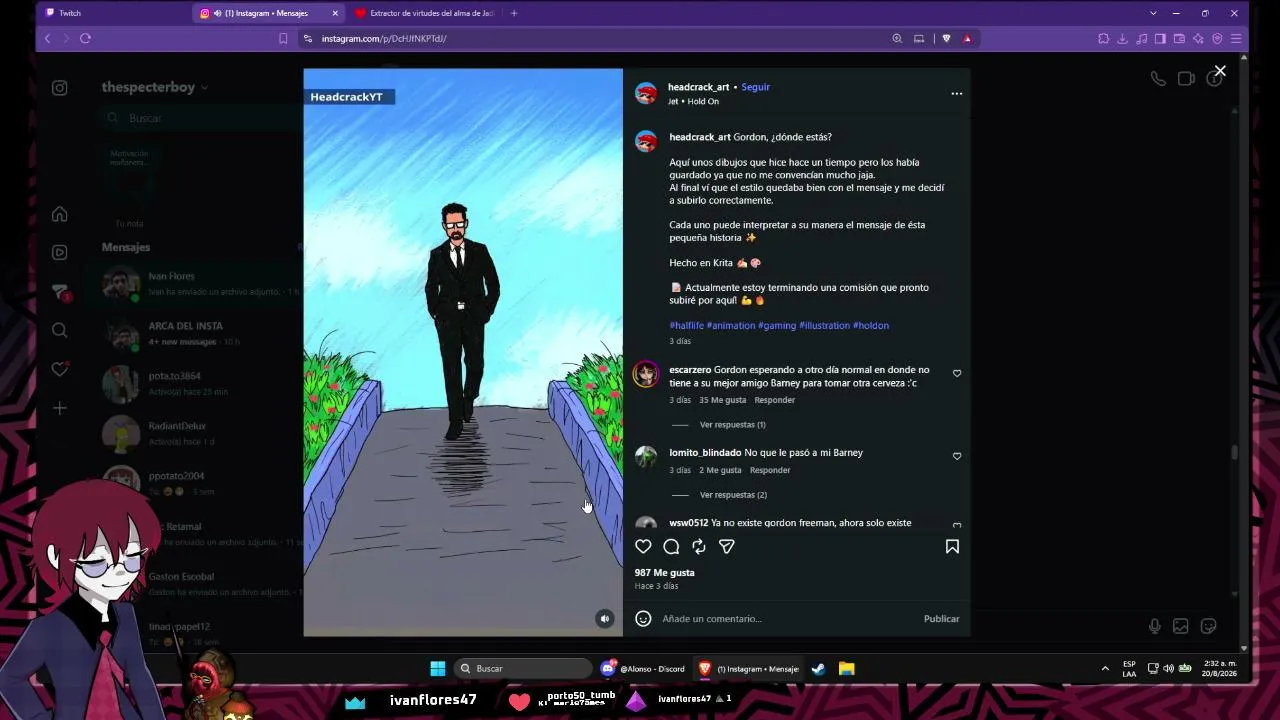
Task: Switch to the Instagram Mensajes browser tab
Action: pyautogui.click(x=268, y=13)
